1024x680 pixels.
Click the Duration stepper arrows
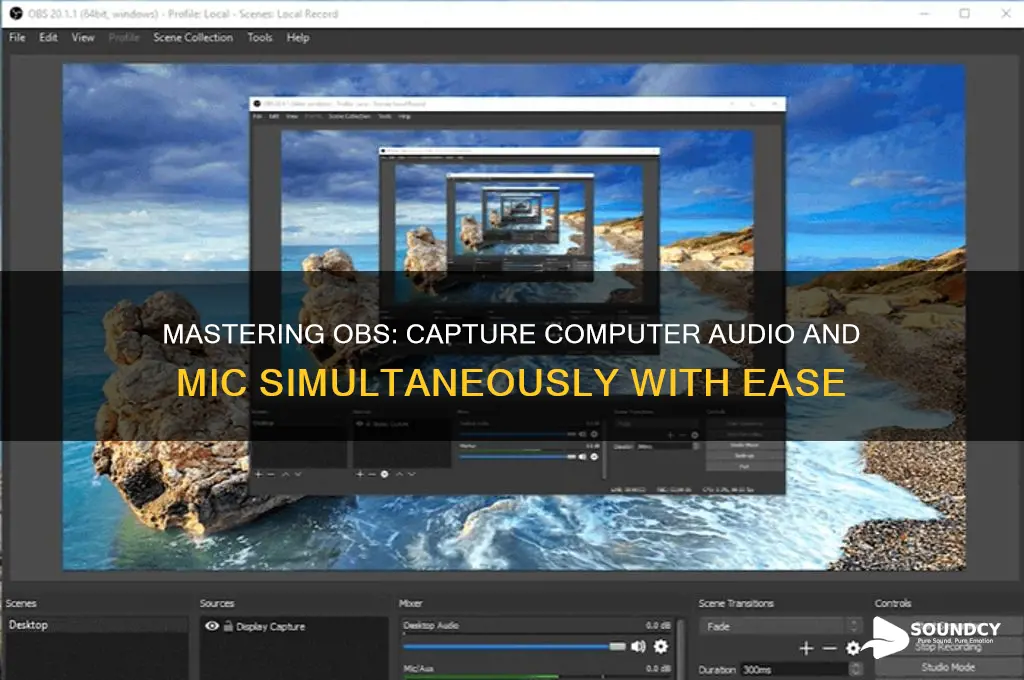855,670
